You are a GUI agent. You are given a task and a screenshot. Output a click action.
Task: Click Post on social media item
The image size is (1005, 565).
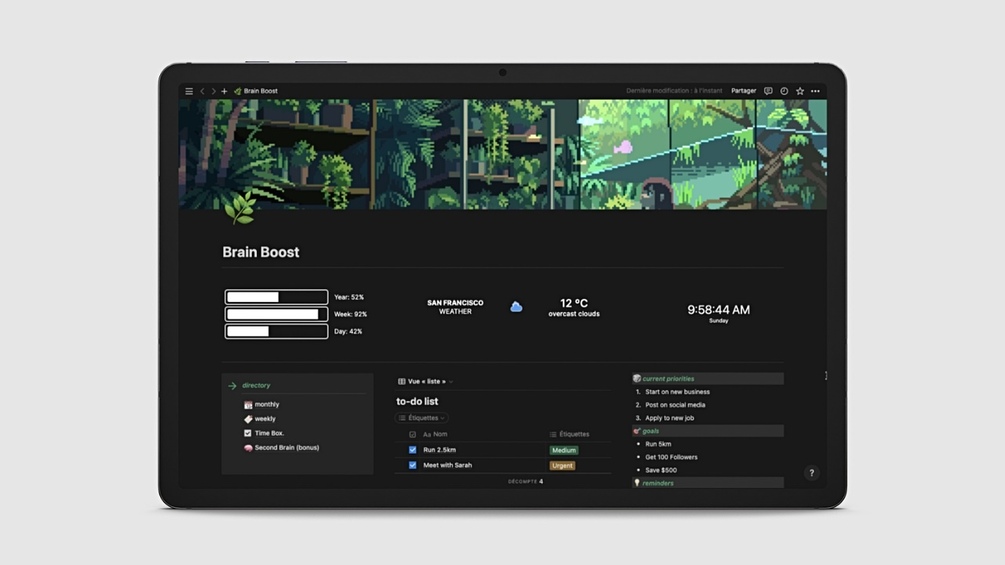[675, 405]
